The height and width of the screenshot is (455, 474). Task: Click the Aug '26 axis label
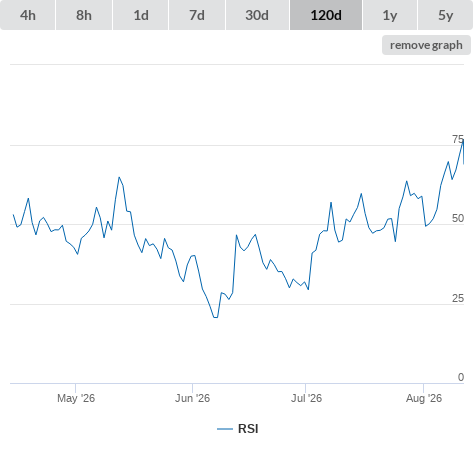coord(424,398)
